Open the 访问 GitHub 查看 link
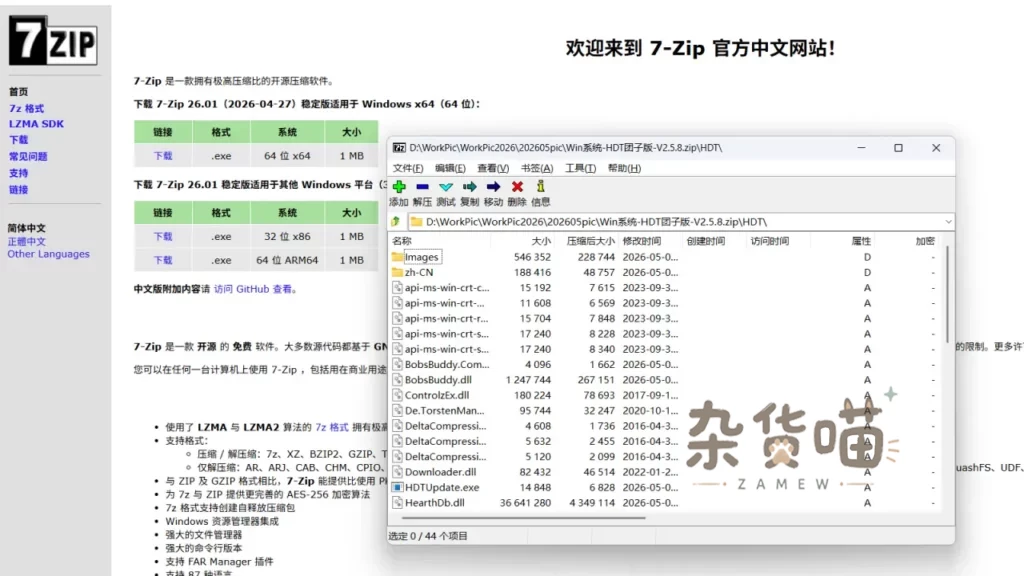The image size is (1024, 576). coord(253,289)
